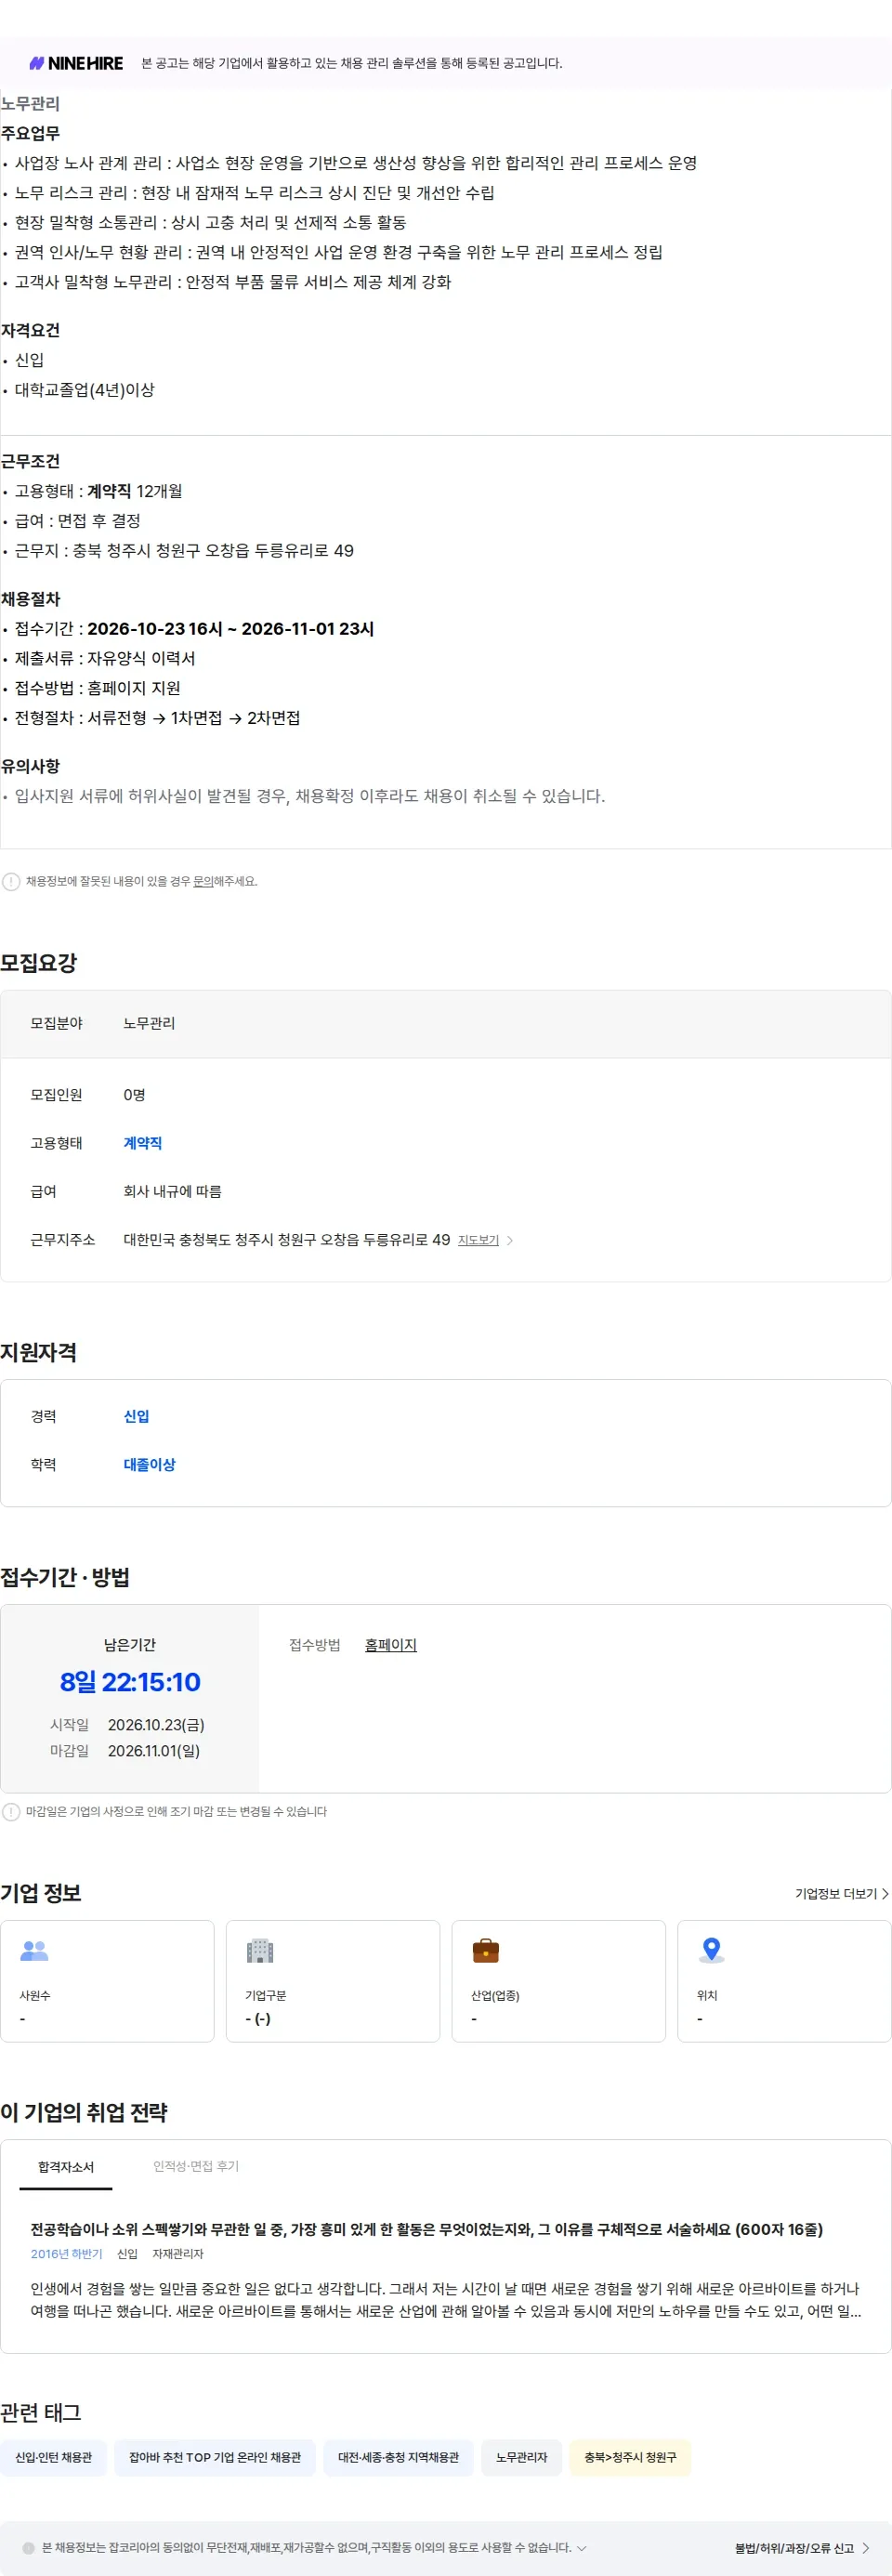Click the 위치 location pin icon
Viewport: 892px width, 2576px height.
tap(712, 1950)
